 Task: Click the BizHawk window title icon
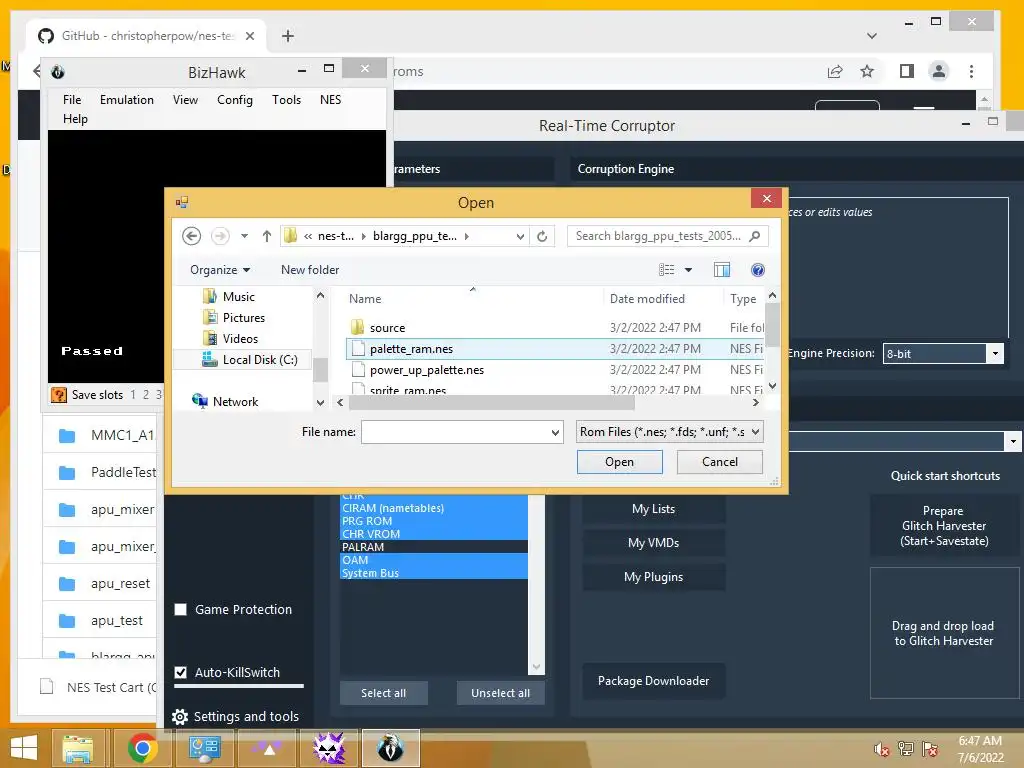[57, 72]
